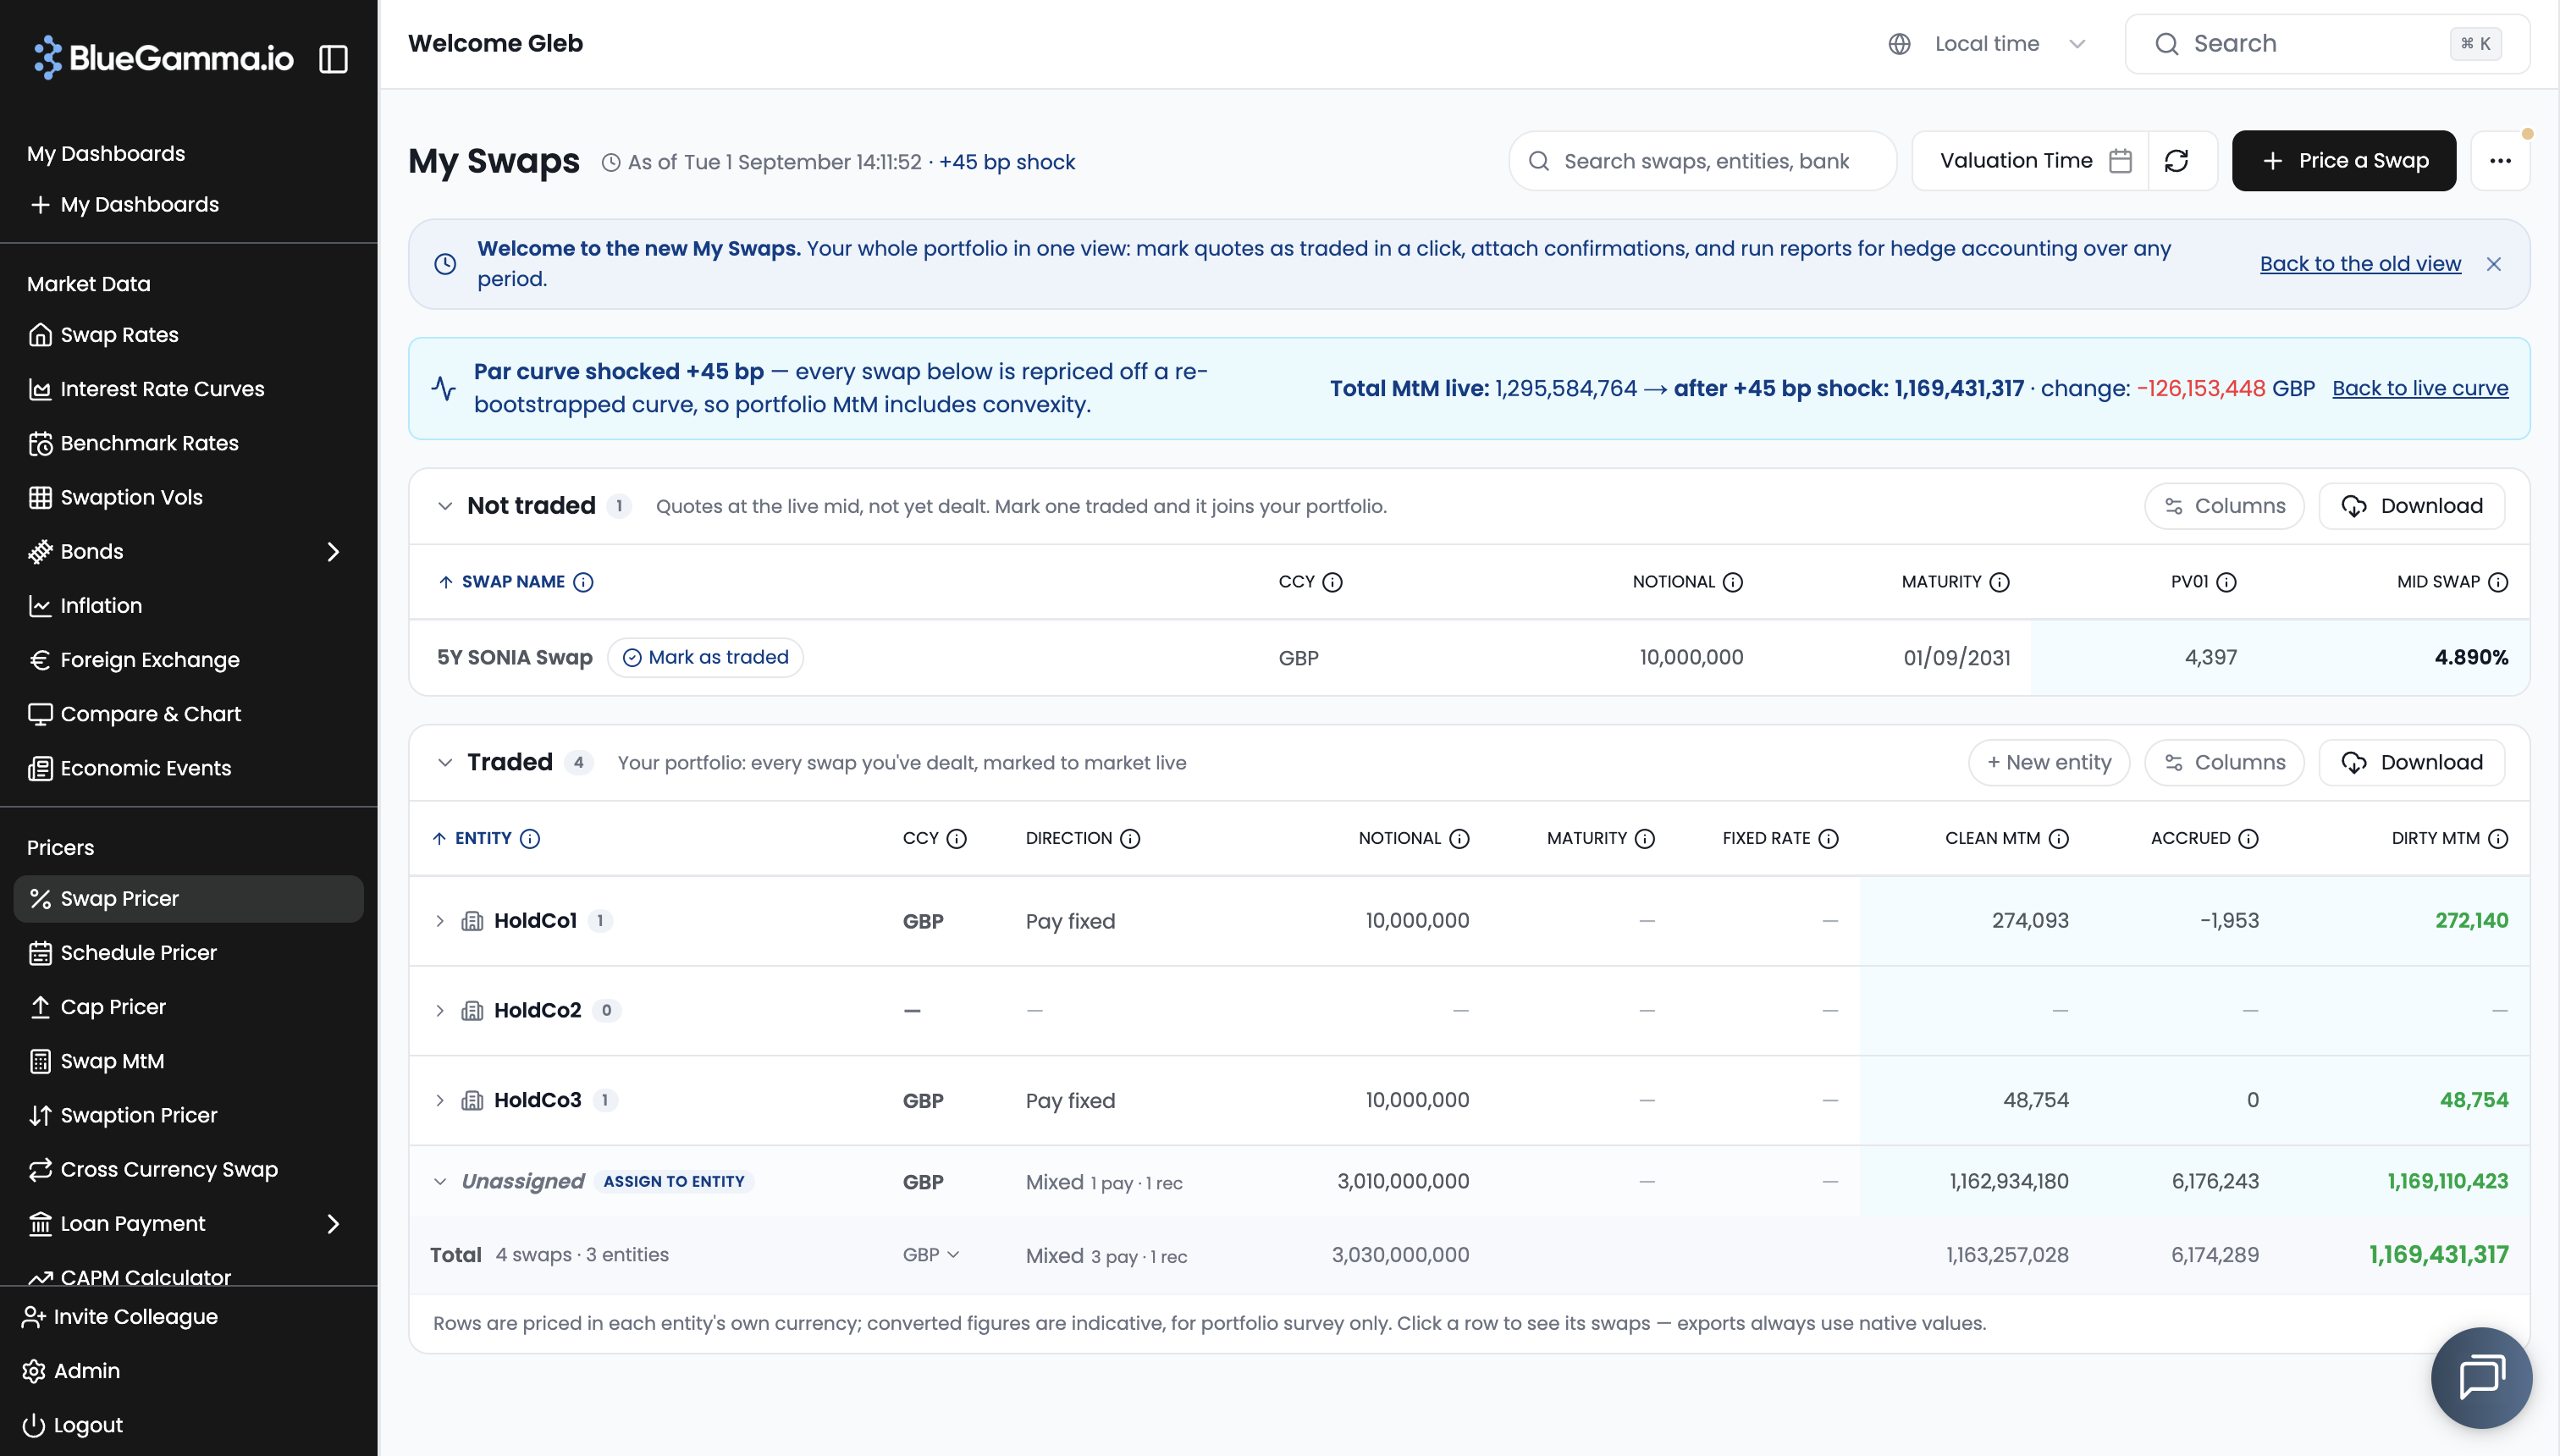Click the Price a Swap button
The image size is (2560, 1456).
point(2343,161)
